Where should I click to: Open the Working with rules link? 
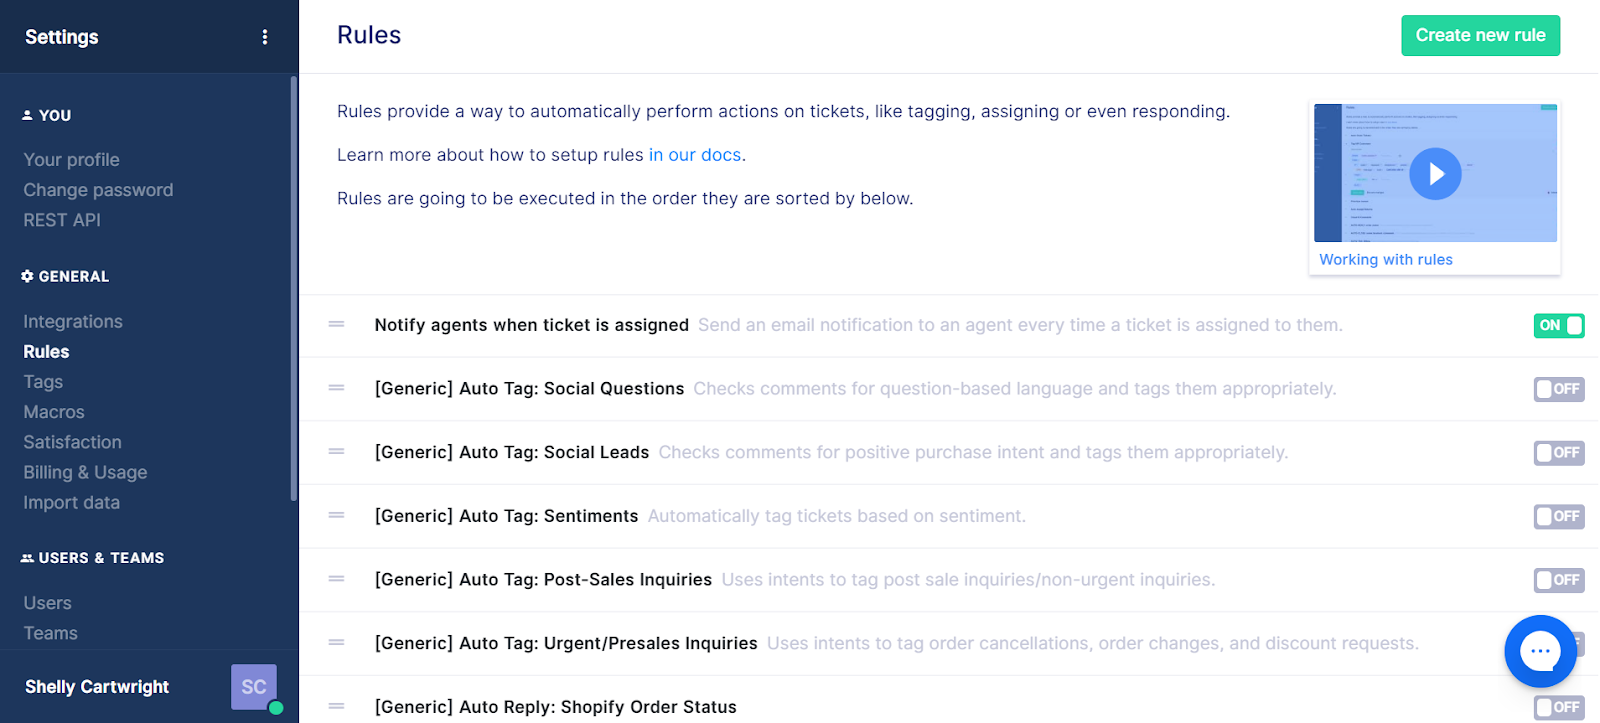[x=1385, y=259]
